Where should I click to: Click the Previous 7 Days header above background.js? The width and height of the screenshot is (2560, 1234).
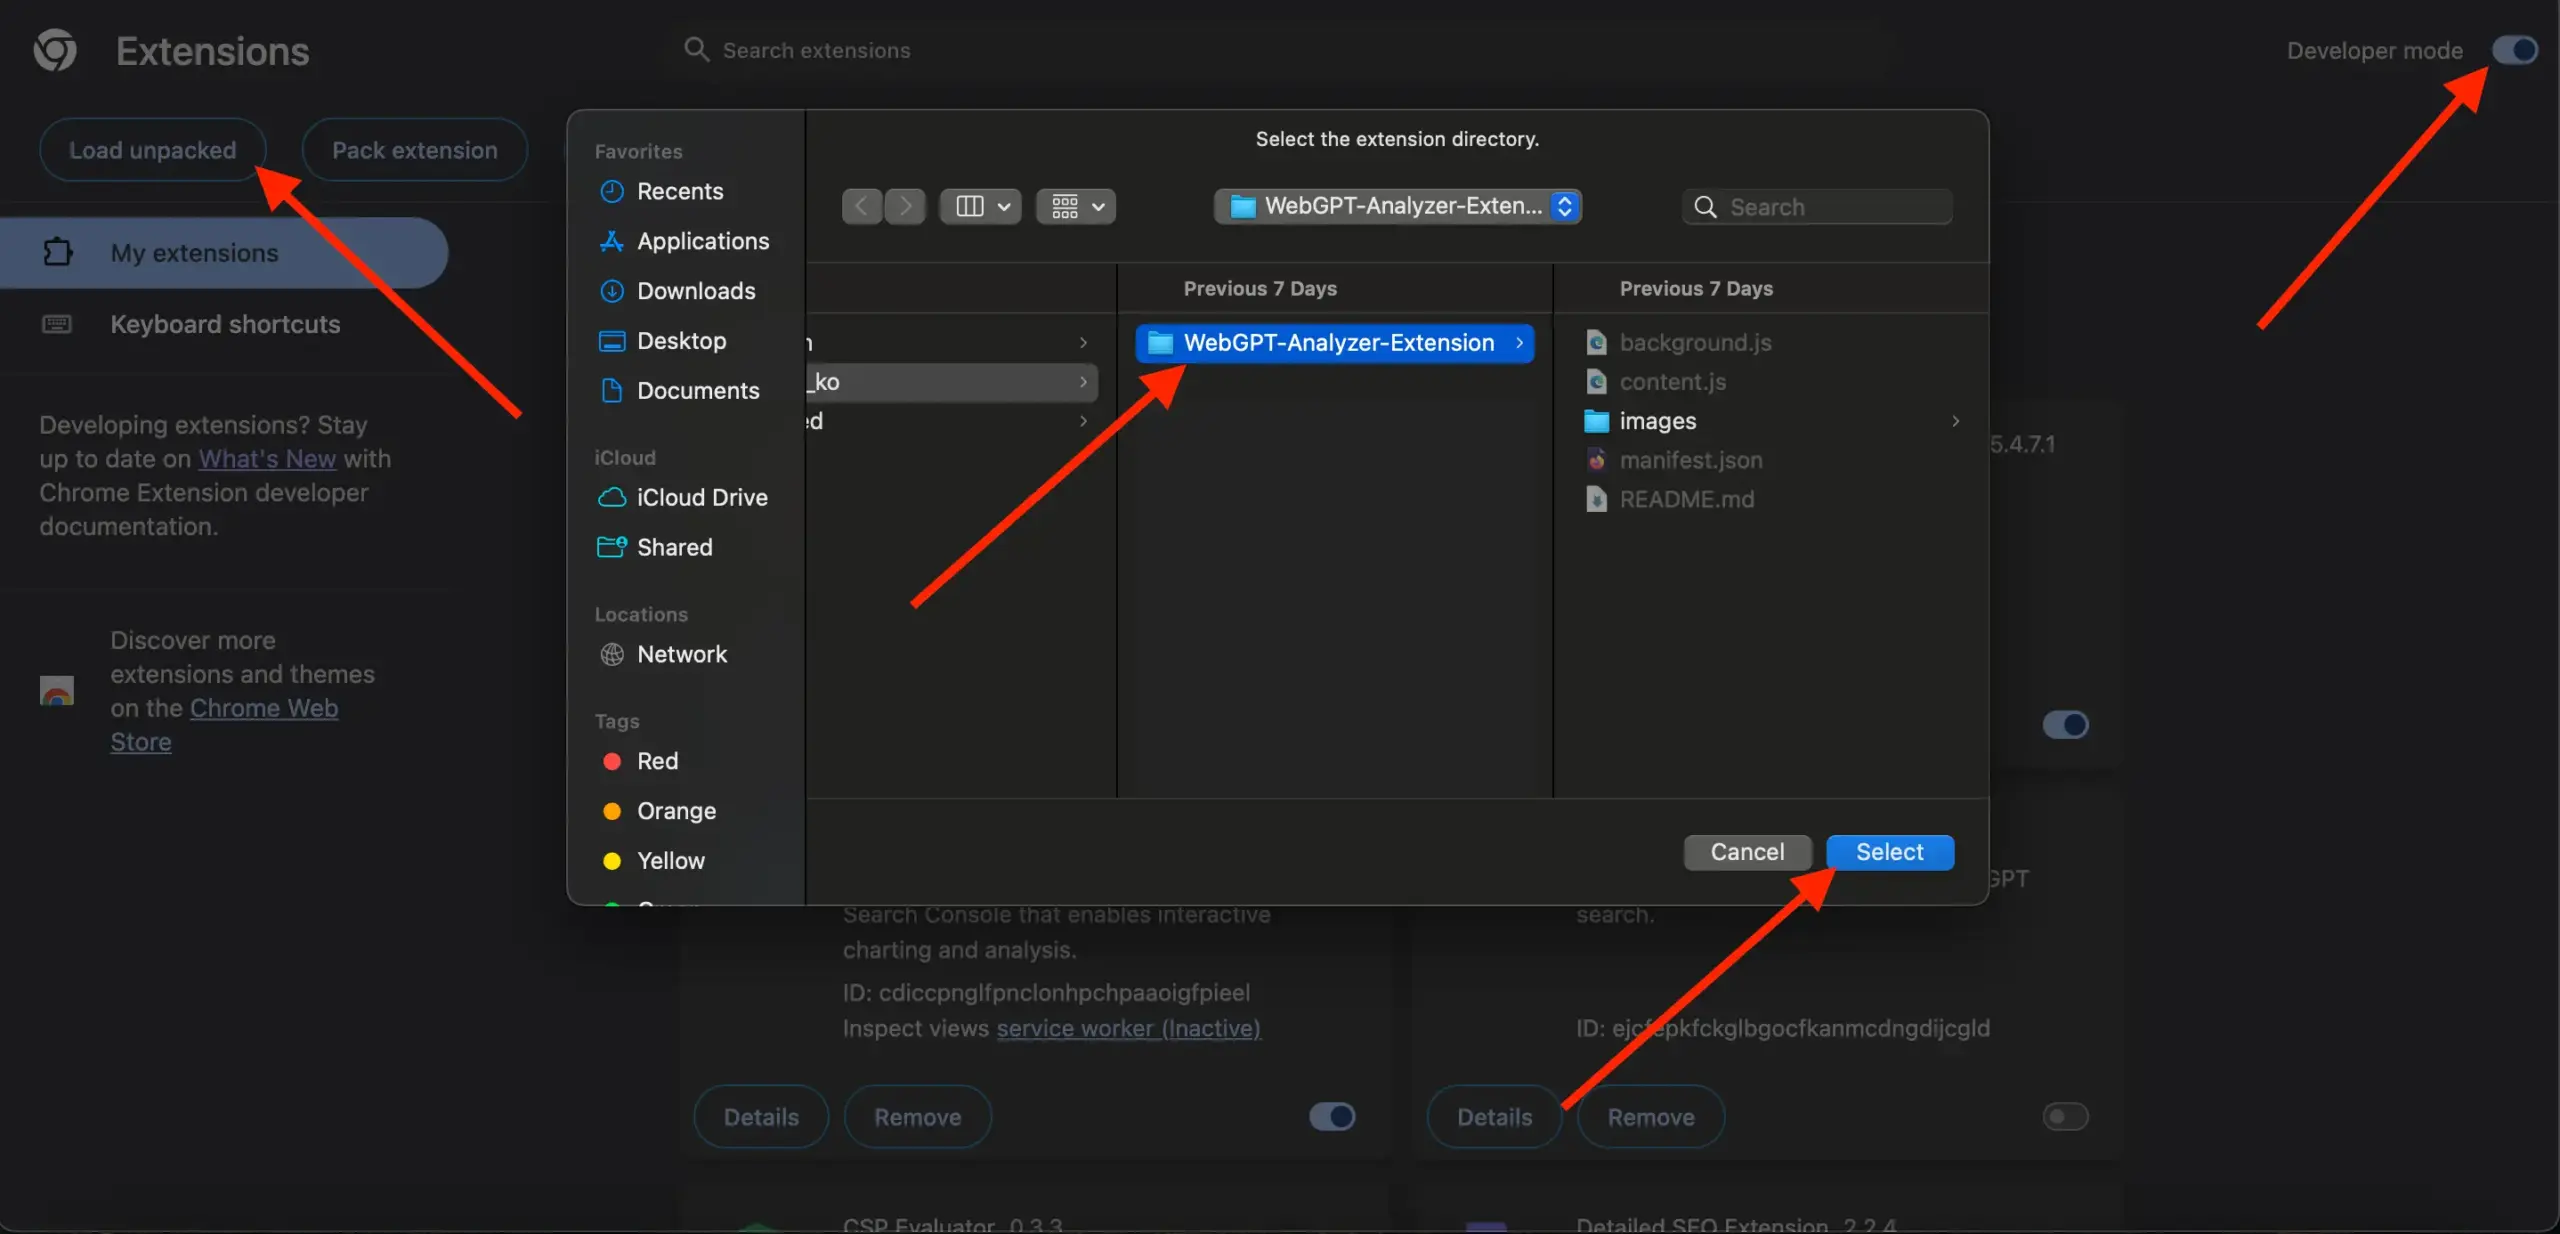point(1696,288)
